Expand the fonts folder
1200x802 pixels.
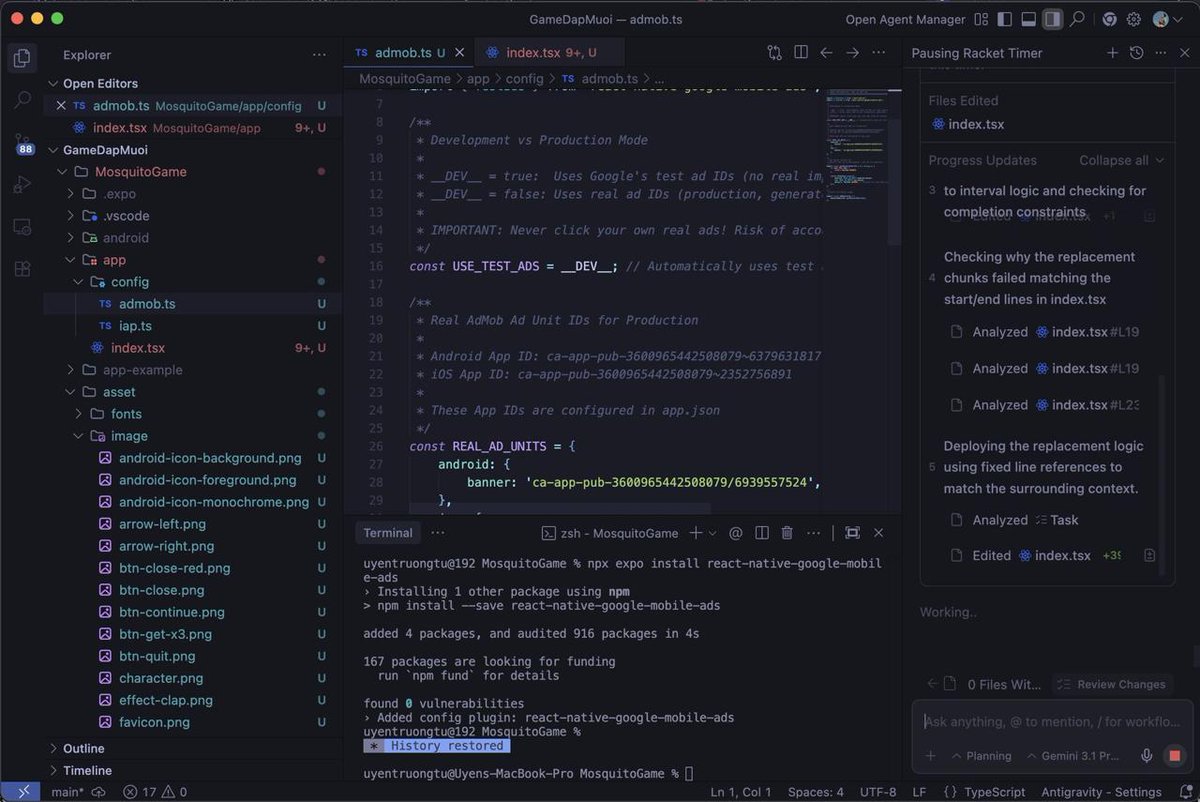tap(125, 414)
